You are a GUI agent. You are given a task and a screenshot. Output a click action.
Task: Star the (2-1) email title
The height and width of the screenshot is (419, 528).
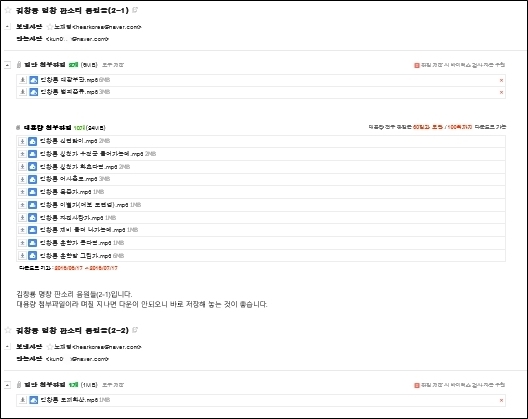point(8,10)
